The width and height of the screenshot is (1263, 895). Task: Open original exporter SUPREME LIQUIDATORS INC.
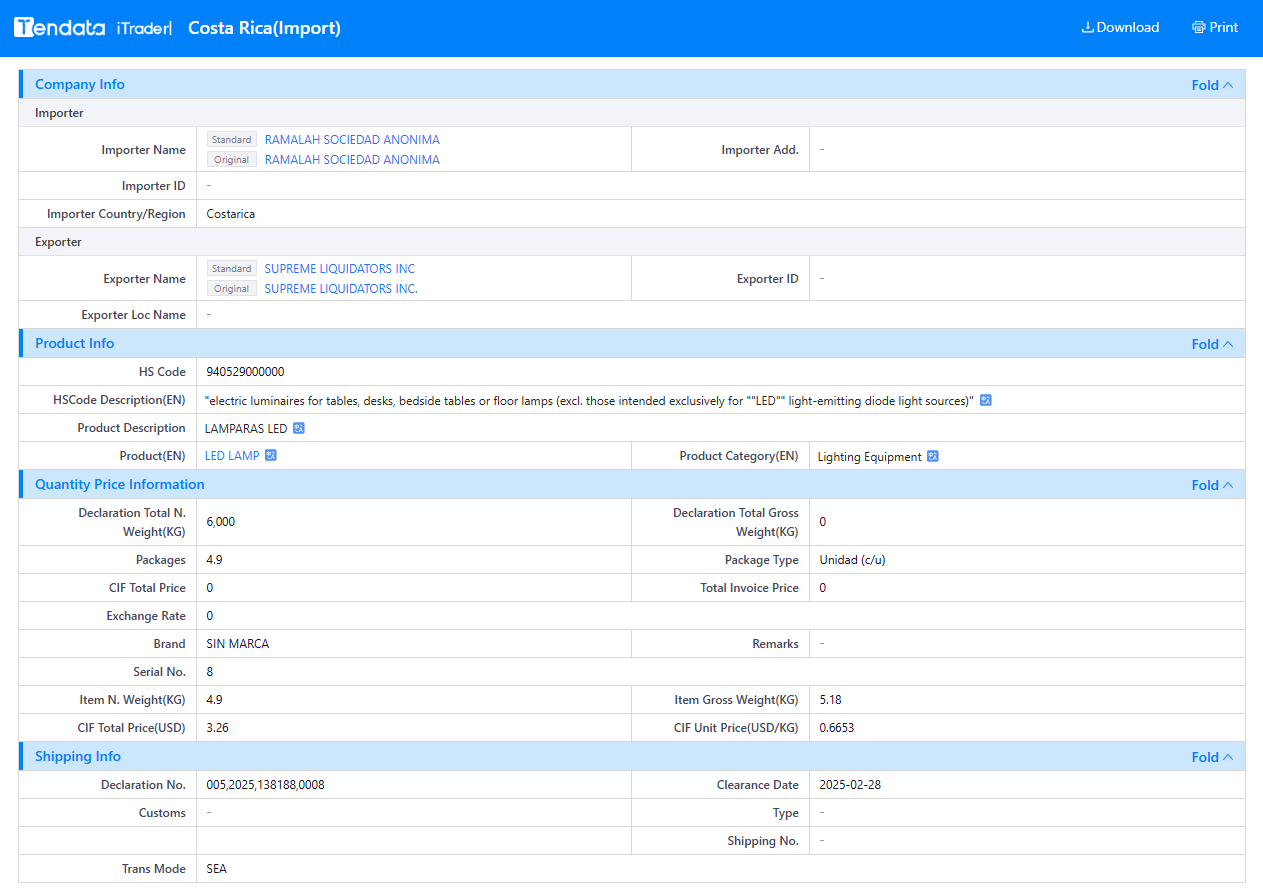point(341,289)
